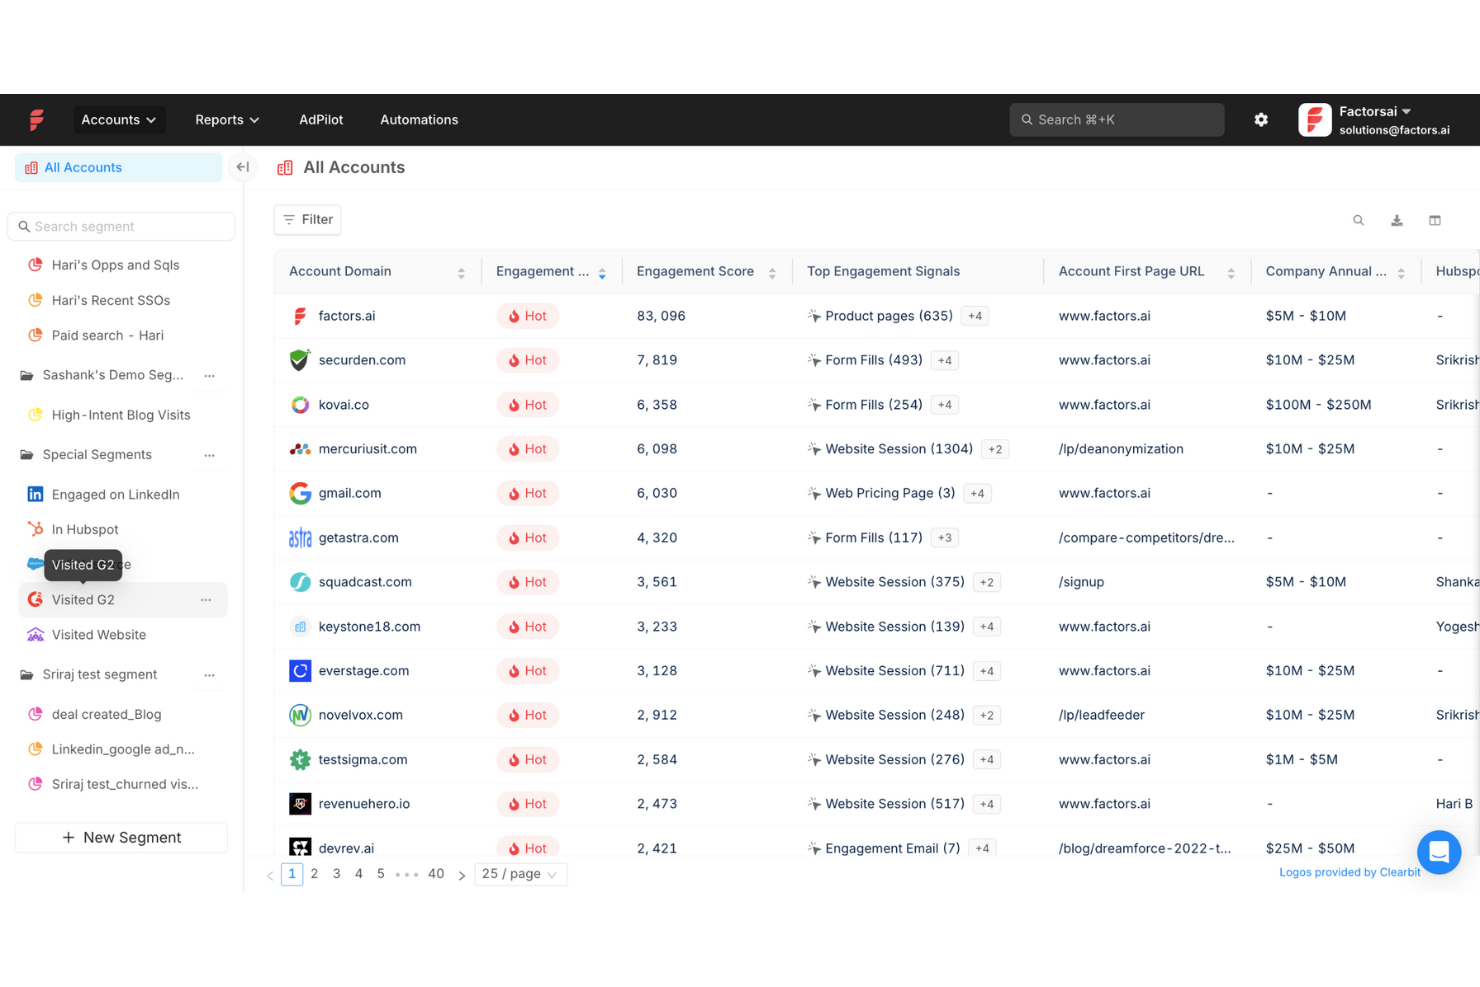Collapse the Special Segments folder
This screenshot has width=1480, height=987.
[x=27, y=455]
